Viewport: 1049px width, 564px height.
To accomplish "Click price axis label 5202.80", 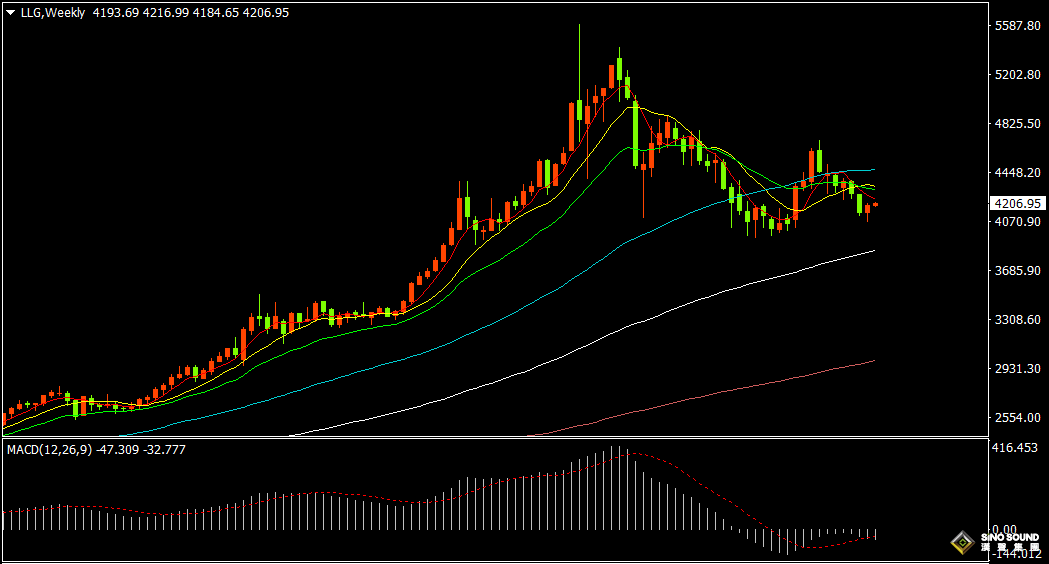I will point(1018,74).
